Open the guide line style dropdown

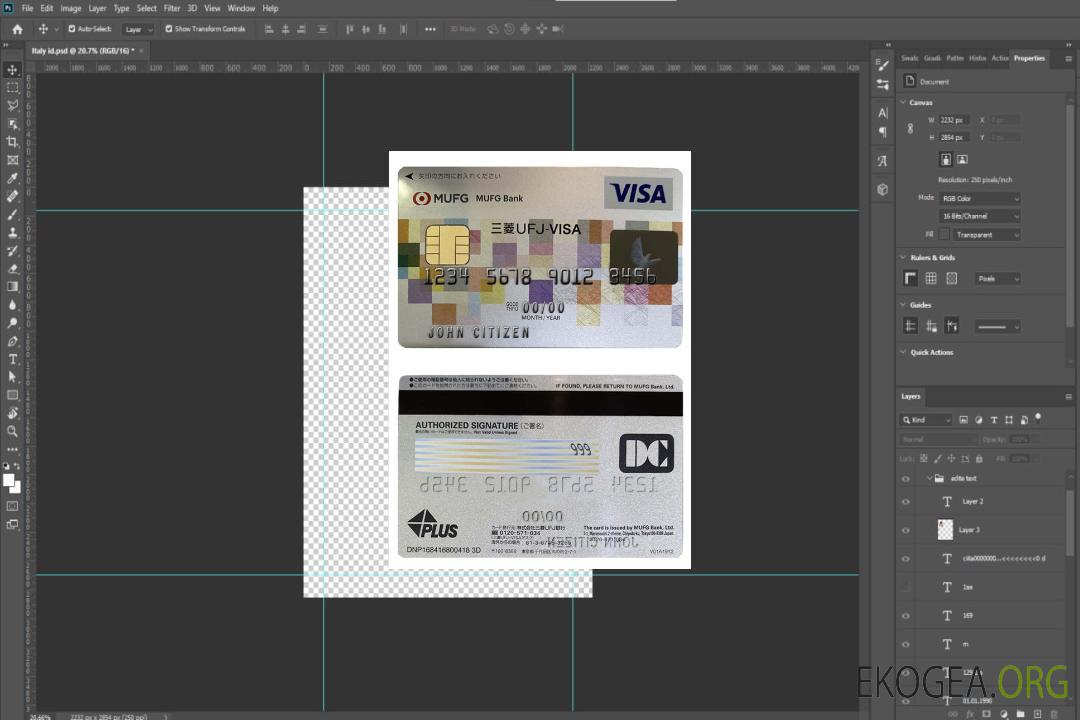point(997,327)
